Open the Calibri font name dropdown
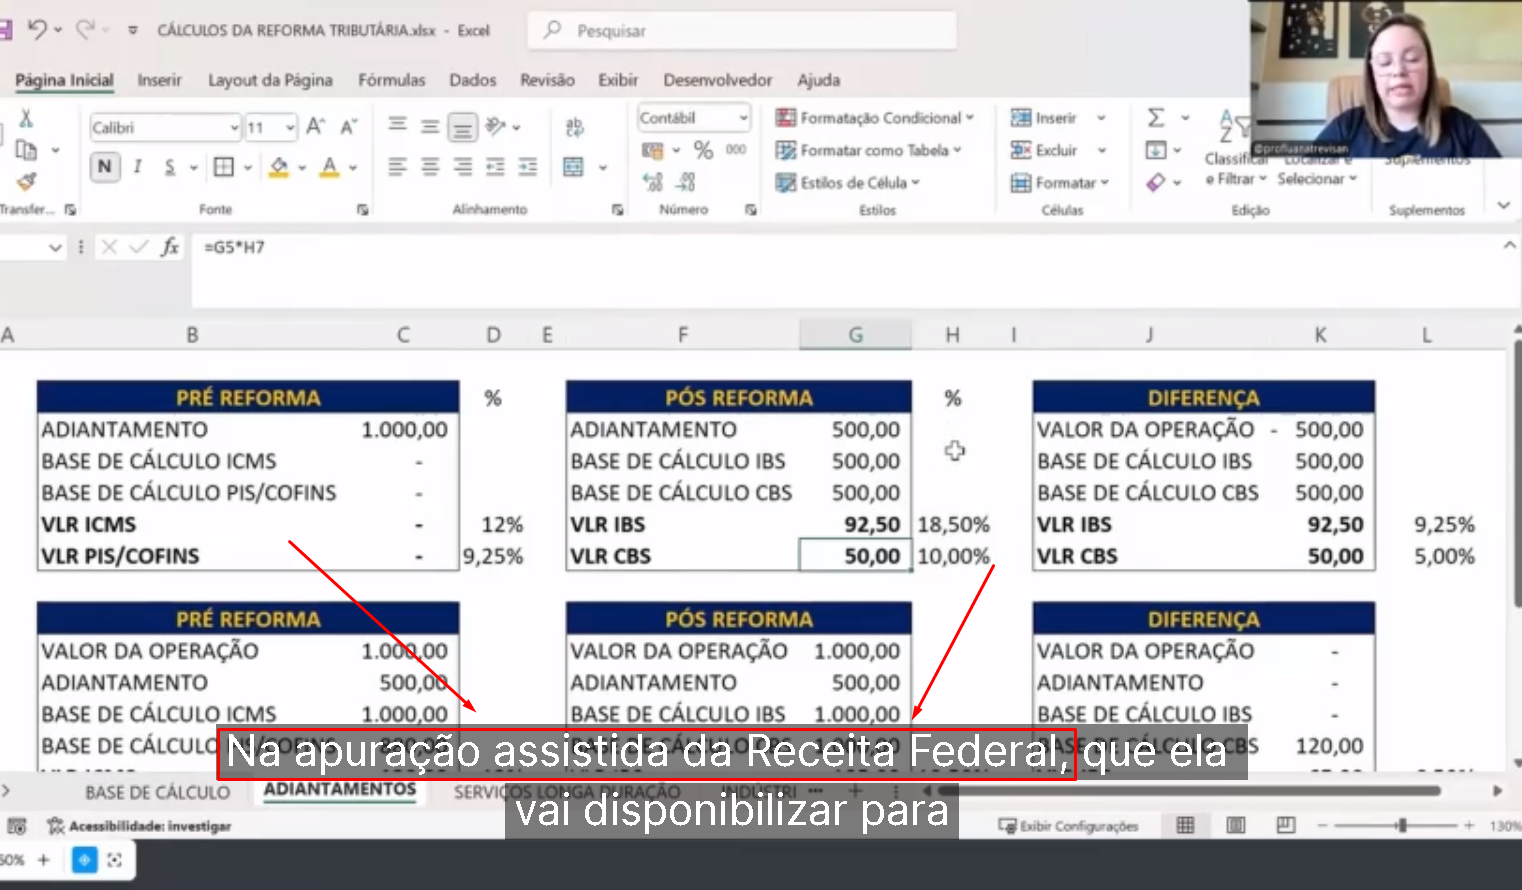The width and height of the screenshot is (1522, 890). coord(234,128)
